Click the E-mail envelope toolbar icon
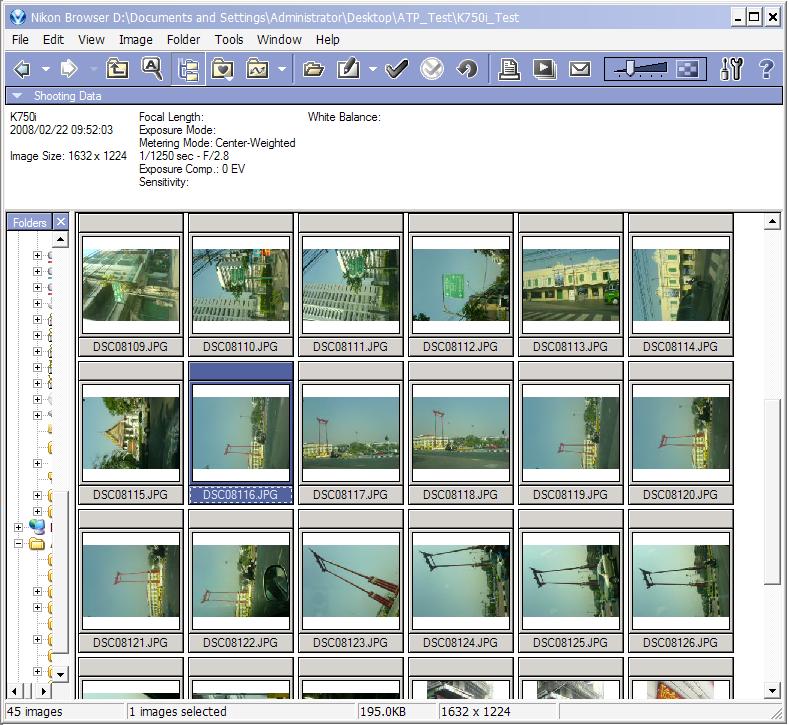This screenshot has height=725, width=789. [x=580, y=69]
